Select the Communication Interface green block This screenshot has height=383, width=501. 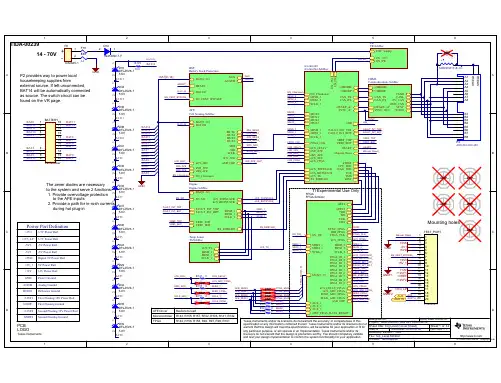click(390, 101)
